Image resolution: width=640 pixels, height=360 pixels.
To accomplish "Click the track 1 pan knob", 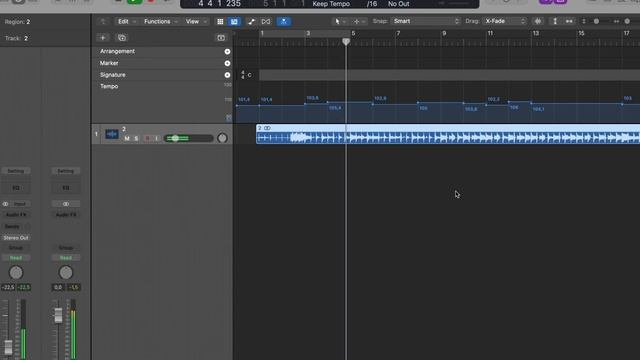I will coord(222,138).
